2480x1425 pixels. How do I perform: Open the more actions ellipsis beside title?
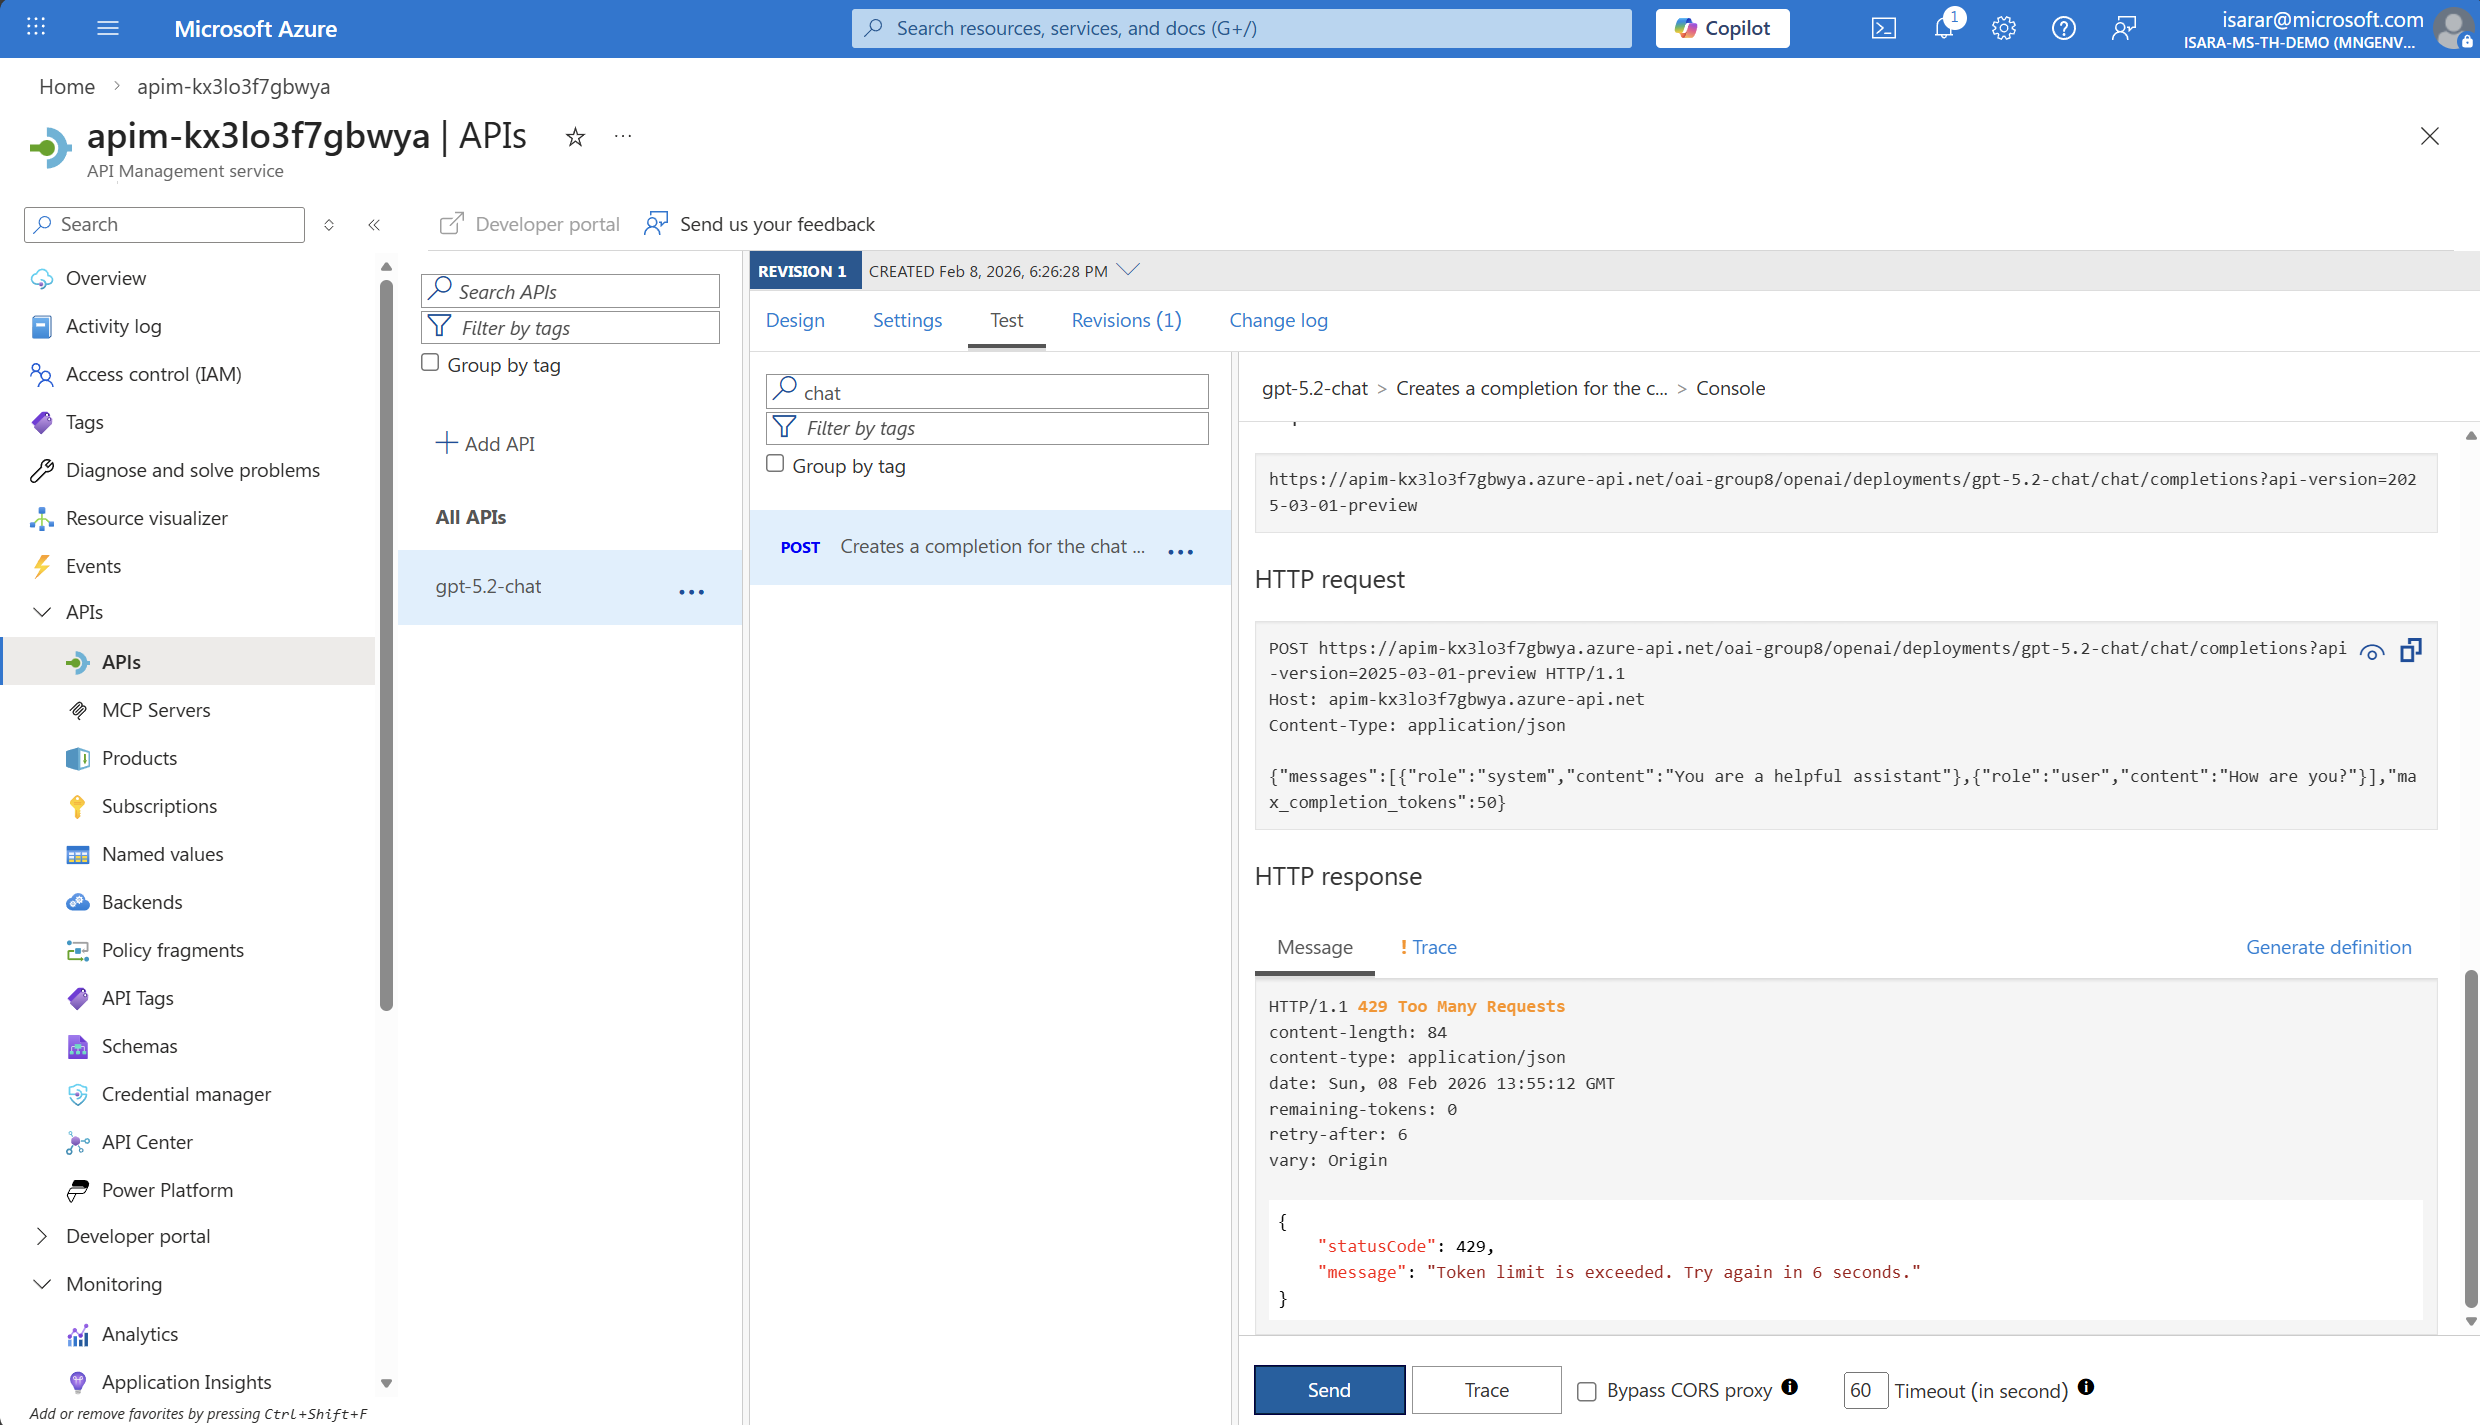pyautogui.click(x=623, y=137)
